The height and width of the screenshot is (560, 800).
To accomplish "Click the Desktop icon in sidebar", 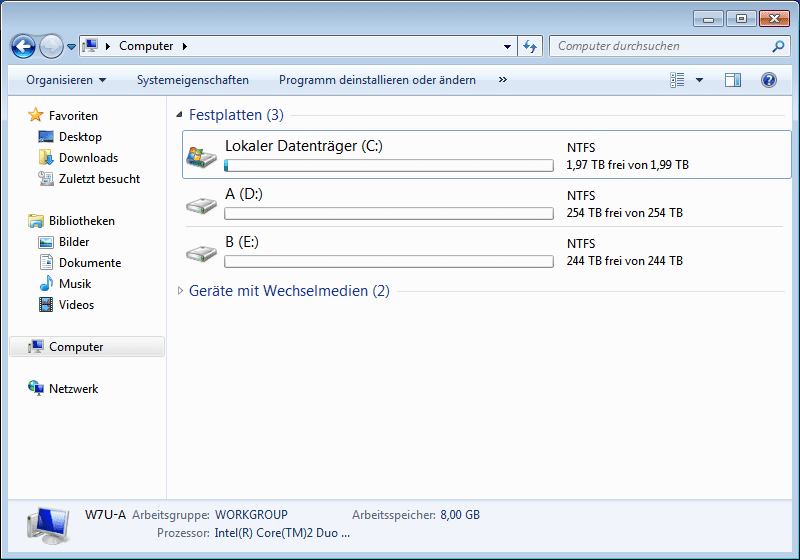I will tap(45, 136).
